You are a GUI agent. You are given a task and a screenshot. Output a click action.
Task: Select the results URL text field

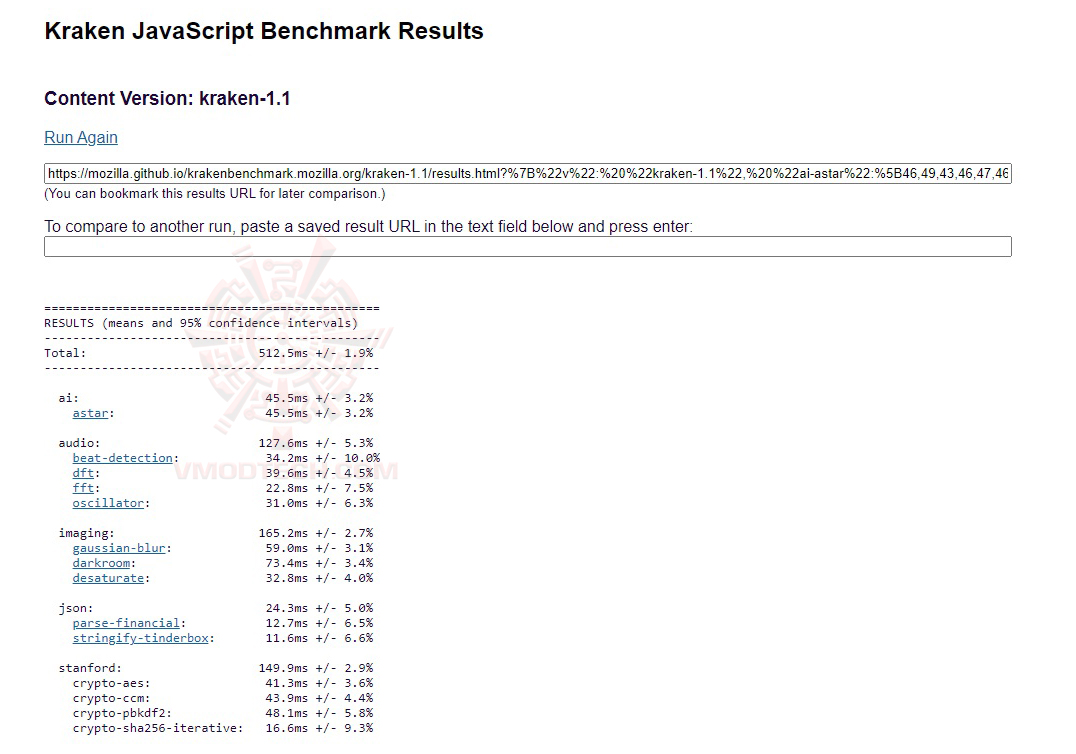(x=528, y=174)
